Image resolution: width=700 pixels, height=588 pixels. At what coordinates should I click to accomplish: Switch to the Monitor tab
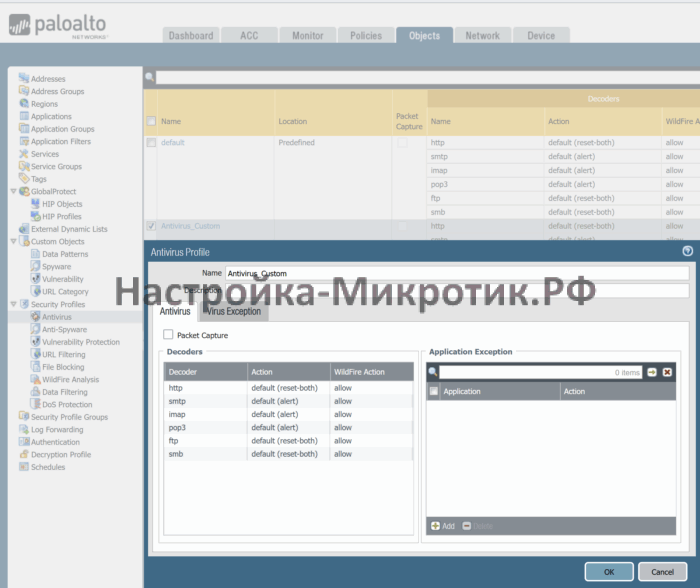pyautogui.click(x=308, y=35)
